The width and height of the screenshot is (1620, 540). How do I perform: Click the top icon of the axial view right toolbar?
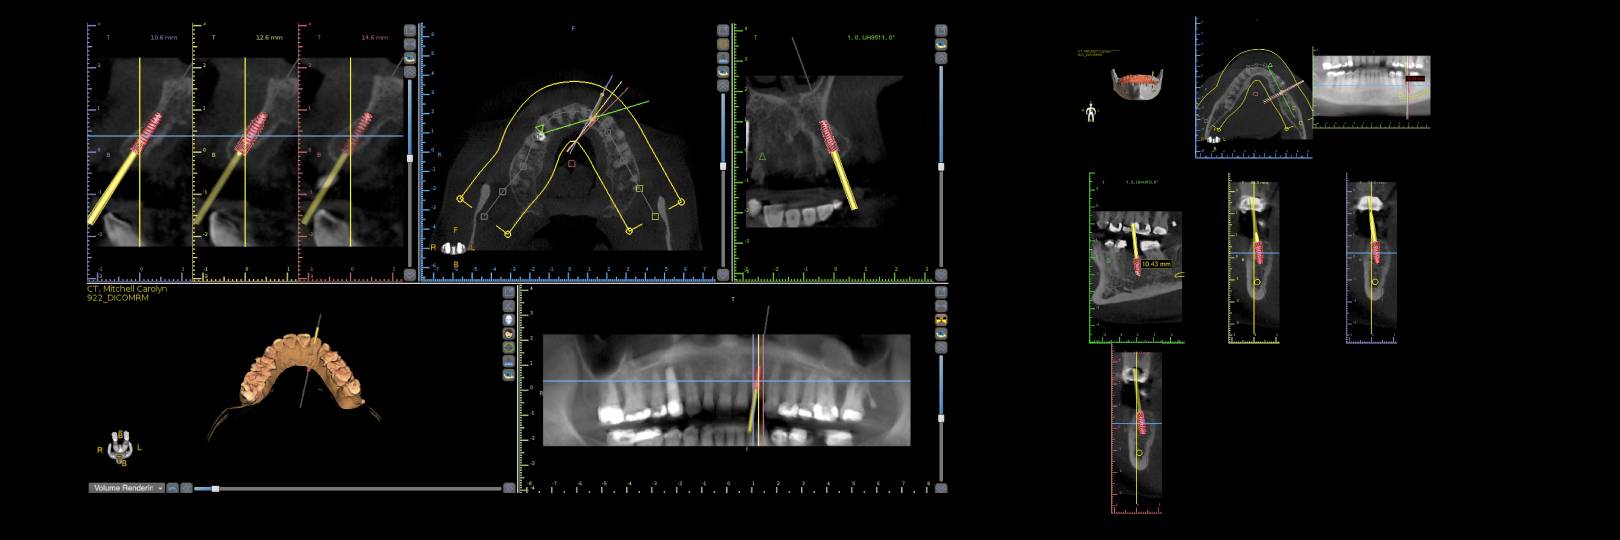(x=723, y=30)
